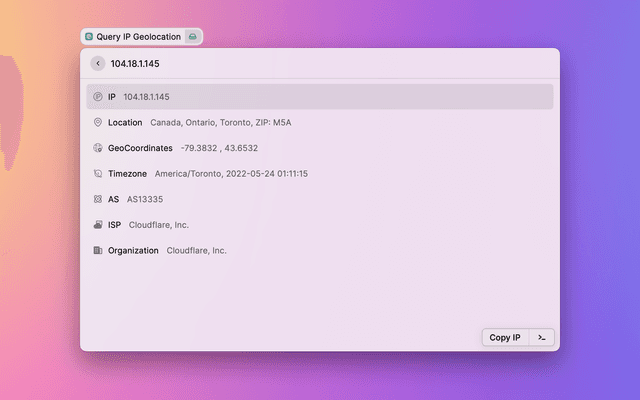Select the Location Canada, Ontario, Toronto row

click(320, 123)
